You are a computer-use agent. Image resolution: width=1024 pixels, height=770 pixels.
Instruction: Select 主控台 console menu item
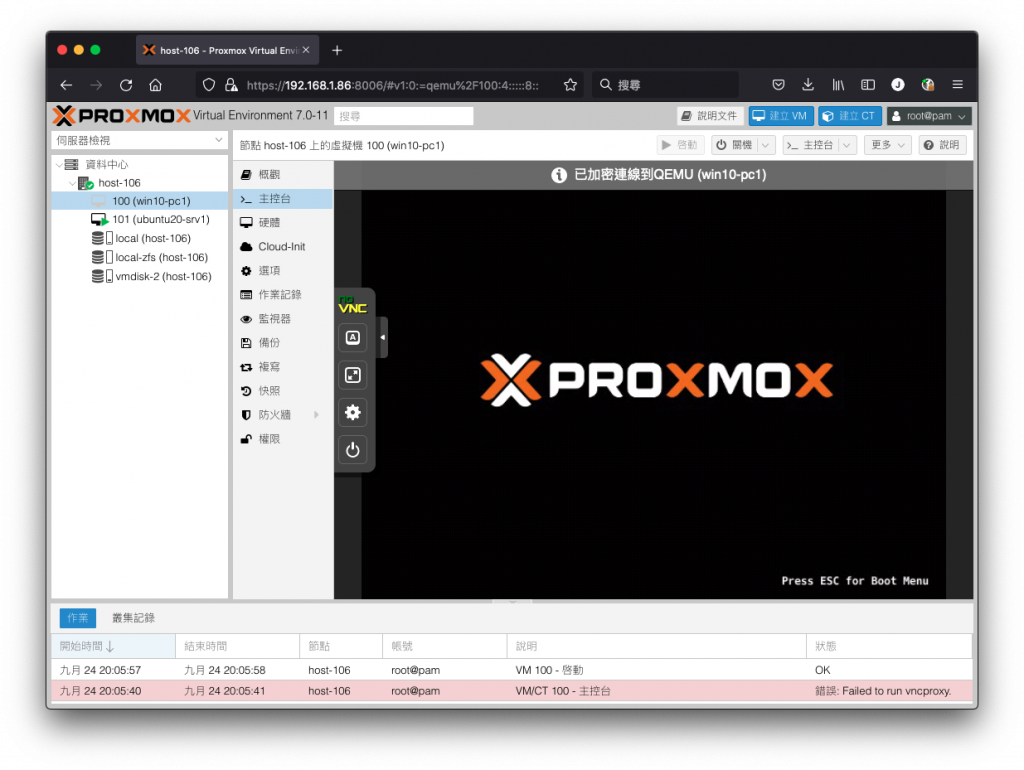tap(283, 199)
